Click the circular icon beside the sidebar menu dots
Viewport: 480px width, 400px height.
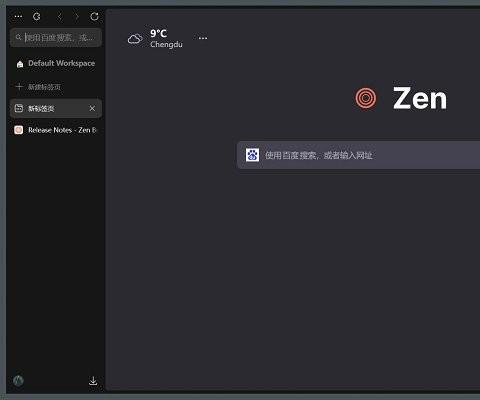[37, 16]
